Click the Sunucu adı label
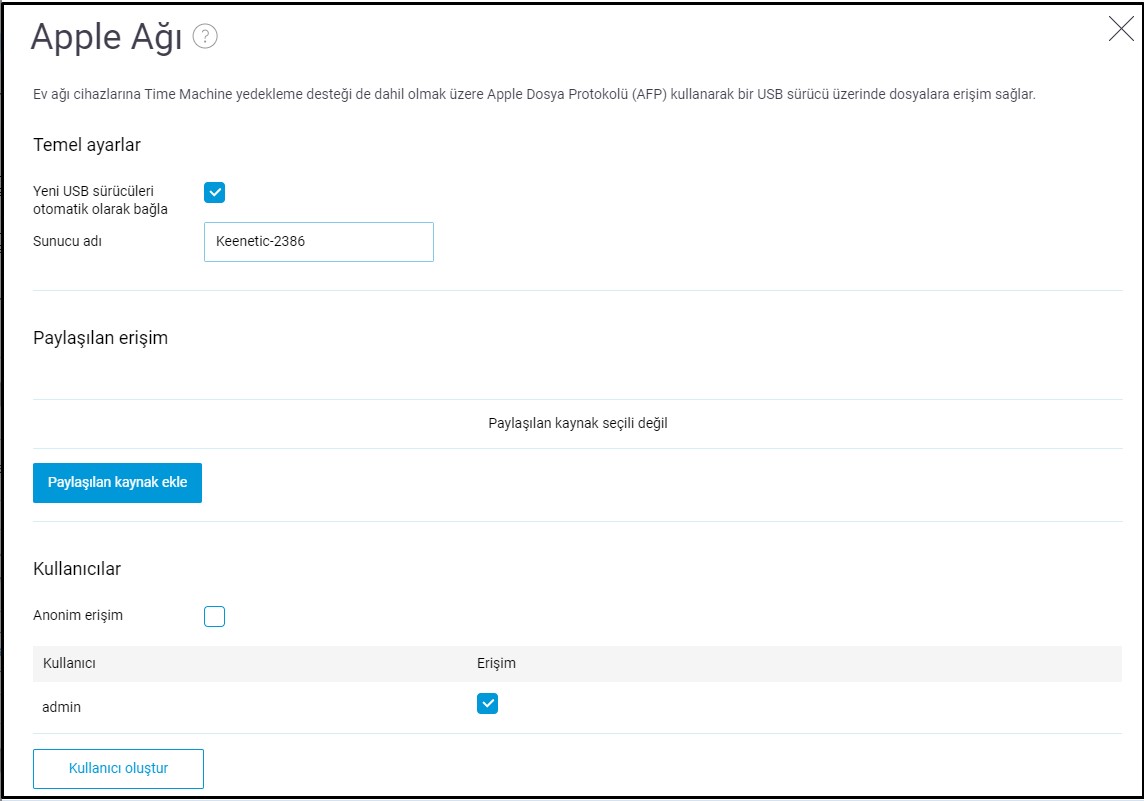This screenshot has width=1144, height=801. tap(68, 242)
